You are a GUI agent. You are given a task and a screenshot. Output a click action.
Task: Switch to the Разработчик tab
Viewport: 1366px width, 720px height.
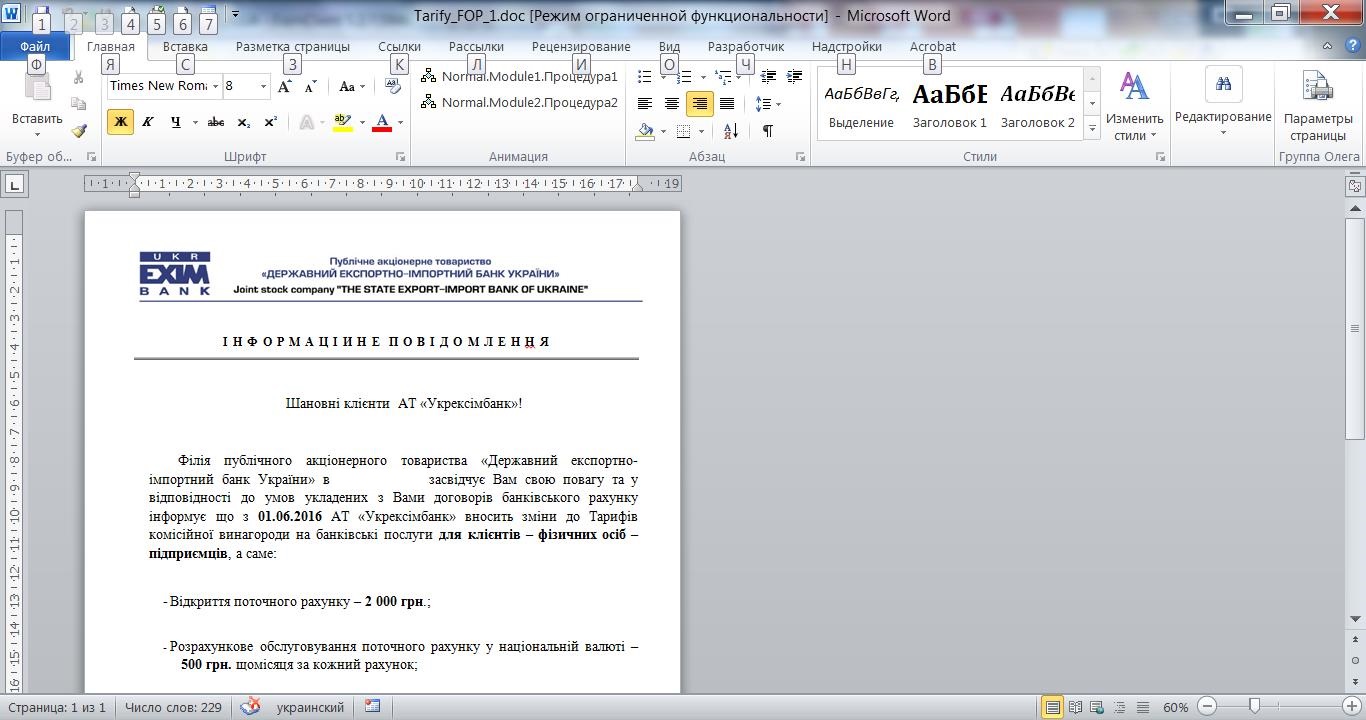[746, 46]
